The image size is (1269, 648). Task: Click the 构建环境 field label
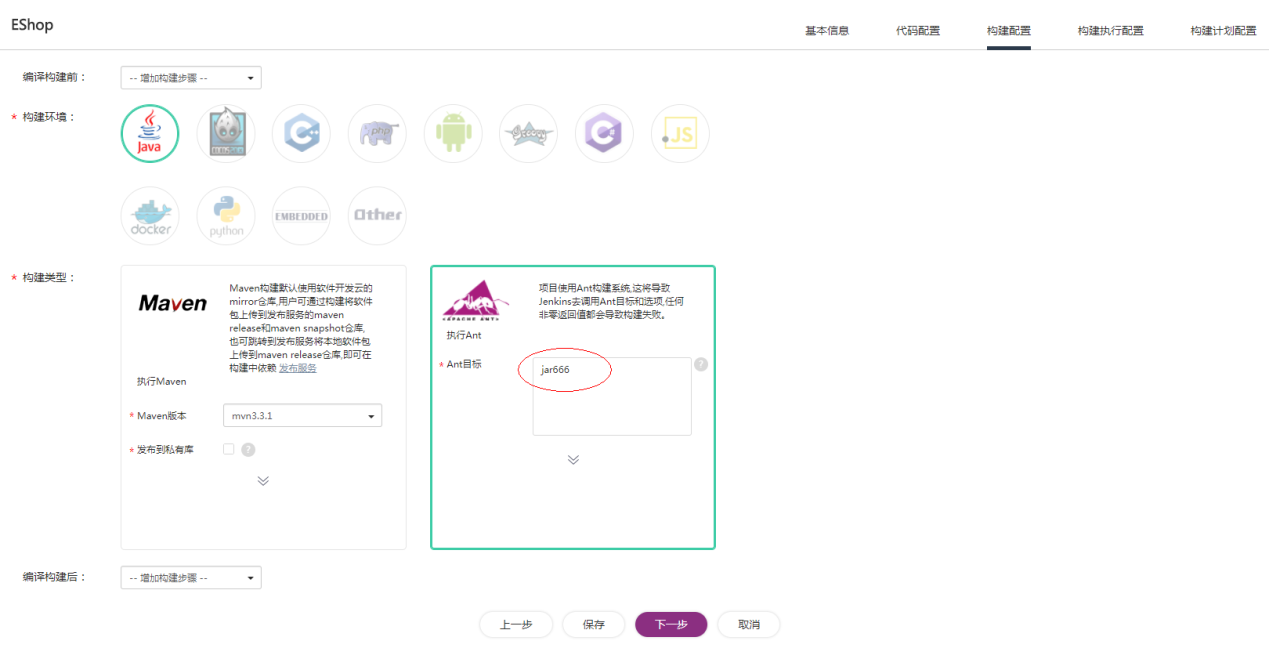point(49,117)
